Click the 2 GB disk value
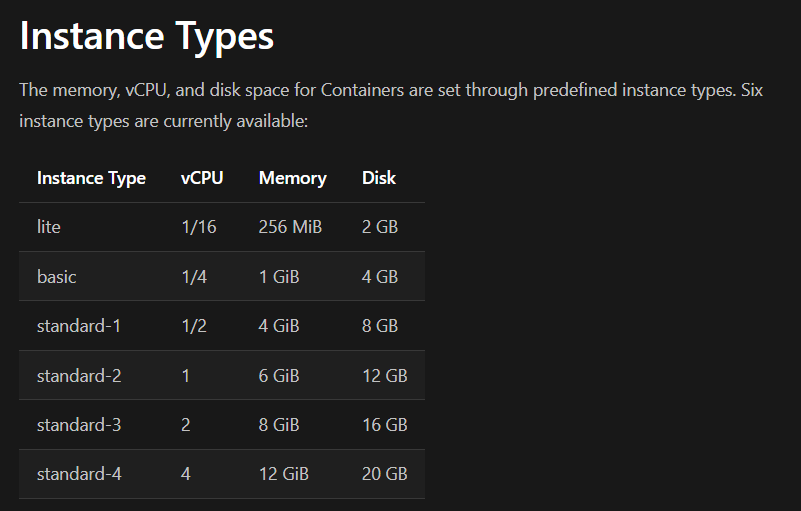This screenshot has width=801, height=511. pos(380,227)
